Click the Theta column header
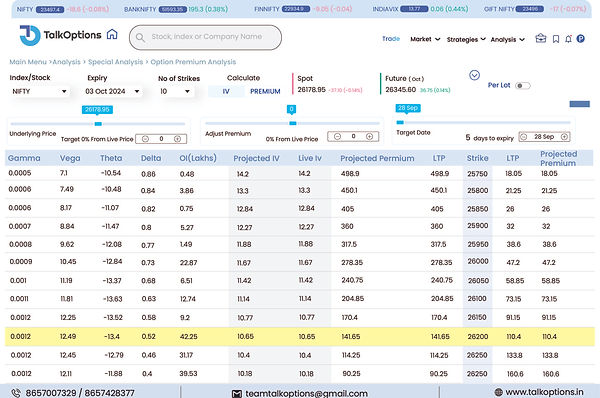 coord(111,158)
